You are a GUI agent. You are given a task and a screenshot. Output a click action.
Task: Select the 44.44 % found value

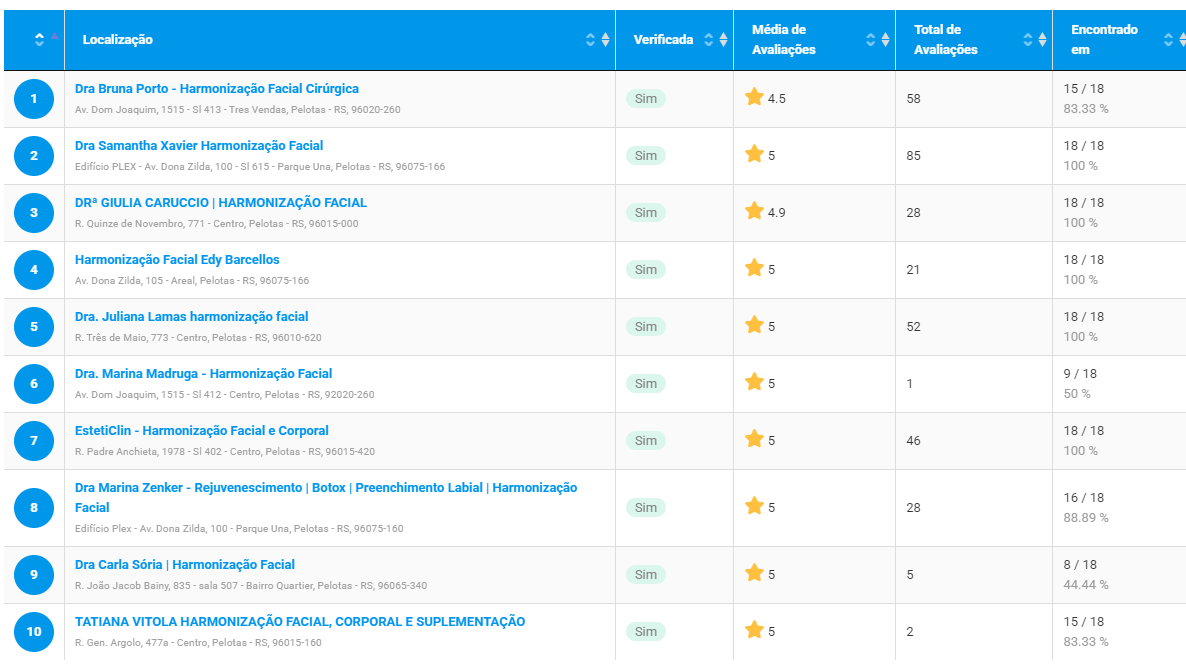tap(1086, 585)
